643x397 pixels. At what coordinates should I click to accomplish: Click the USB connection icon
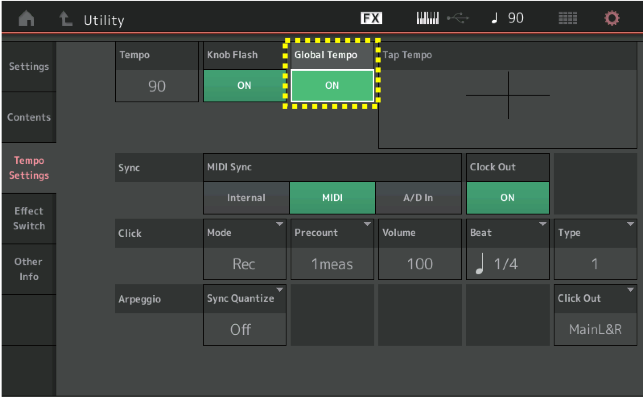click(458, 18)
